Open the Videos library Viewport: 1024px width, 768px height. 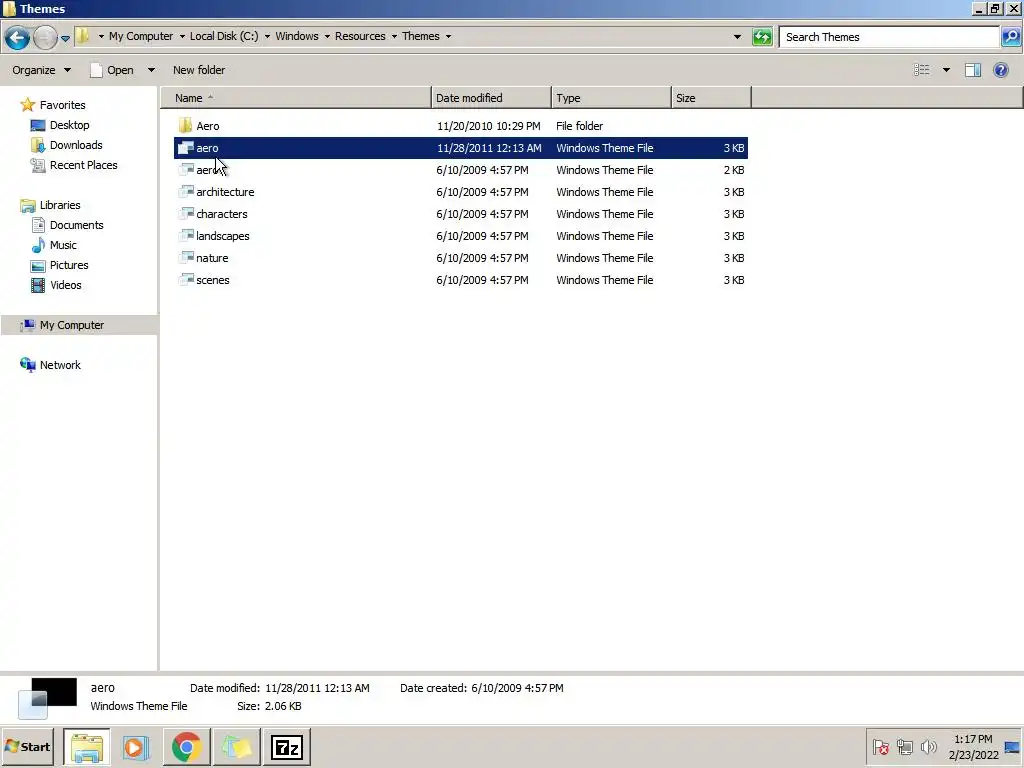[x=65, y=285]
